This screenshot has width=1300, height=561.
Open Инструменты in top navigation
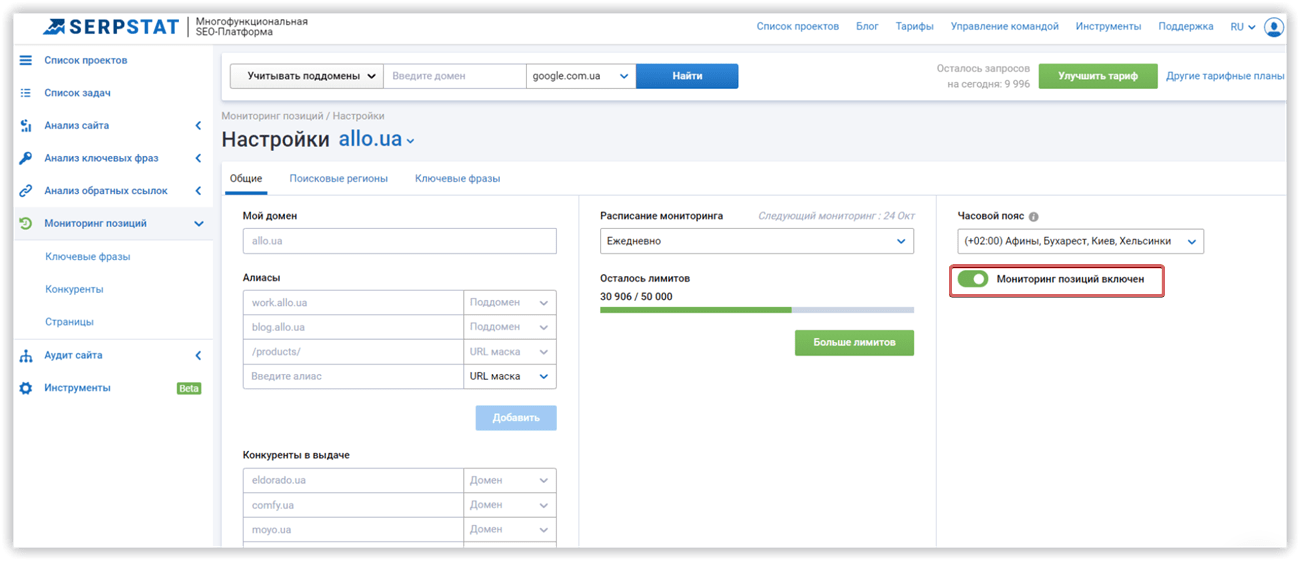tap(1109, 27)
